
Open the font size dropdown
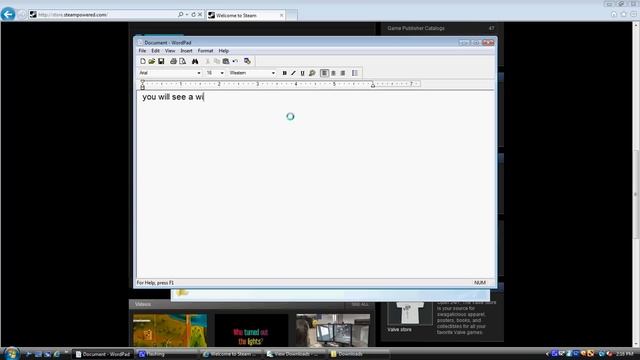[x=222, y=73]
